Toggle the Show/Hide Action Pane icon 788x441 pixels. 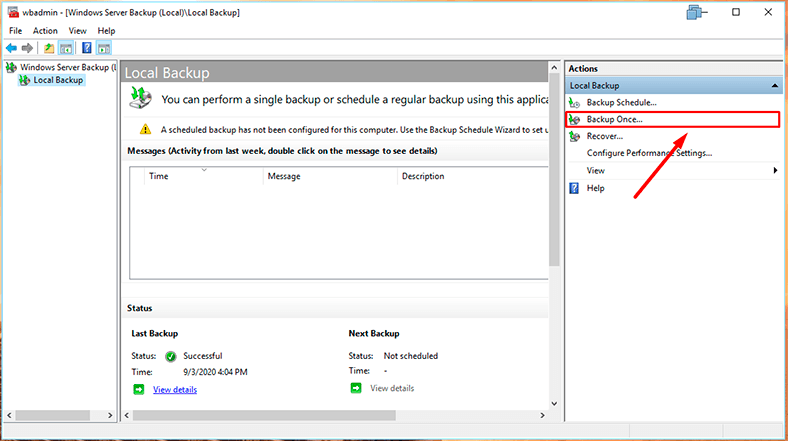click(x=104, y=48)
